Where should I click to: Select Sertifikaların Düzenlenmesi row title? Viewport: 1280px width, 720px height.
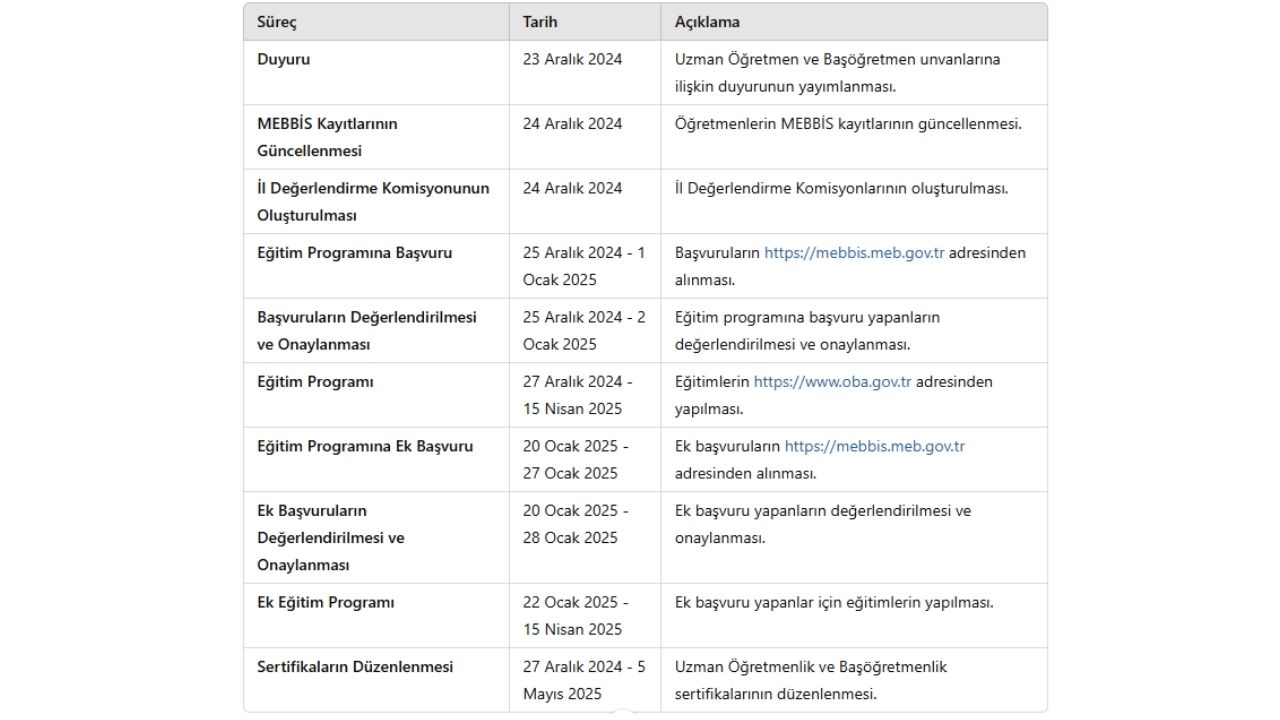pyautogui.click(x=355, y=667)
